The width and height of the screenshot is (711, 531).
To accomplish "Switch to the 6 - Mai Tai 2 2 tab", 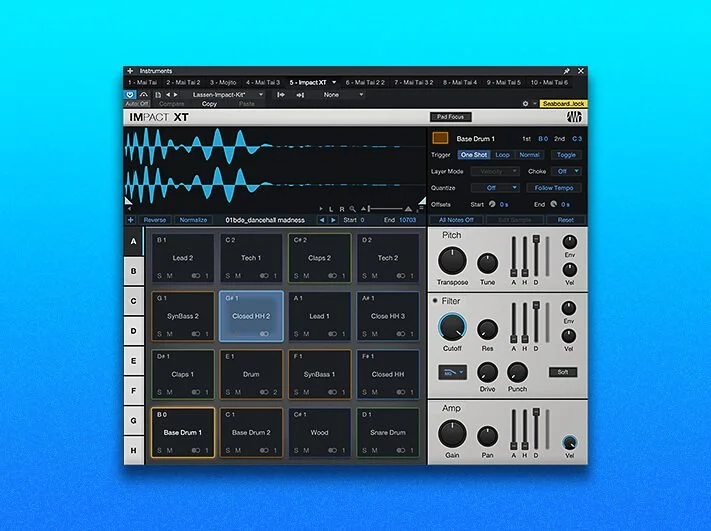I will (x=365, y=83).
